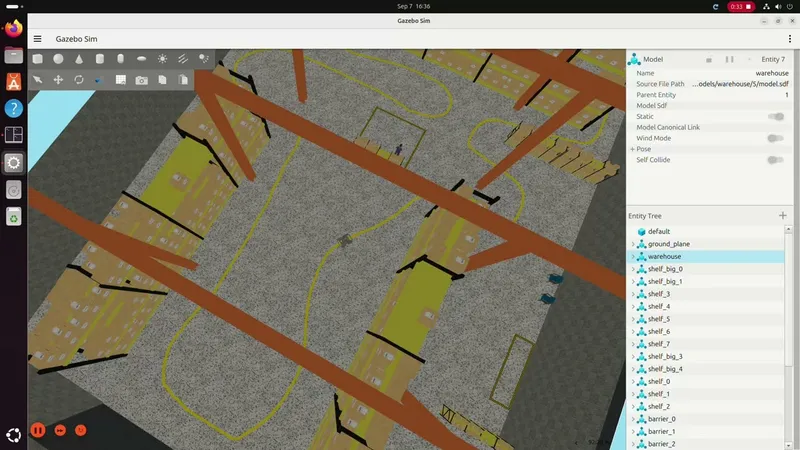Select shelf_0 in Entity Tree
The width and height of the screenshot is (800, 450).
(706, 382)
